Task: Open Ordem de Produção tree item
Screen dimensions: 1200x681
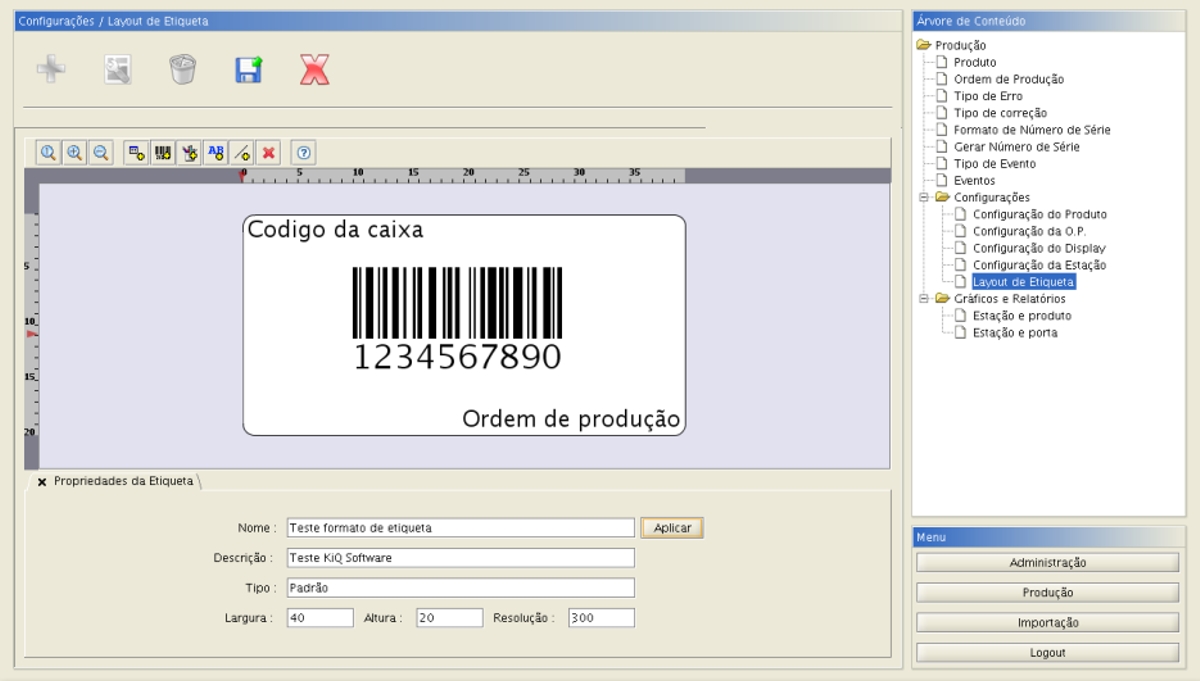Action: tap(1008, 79)
